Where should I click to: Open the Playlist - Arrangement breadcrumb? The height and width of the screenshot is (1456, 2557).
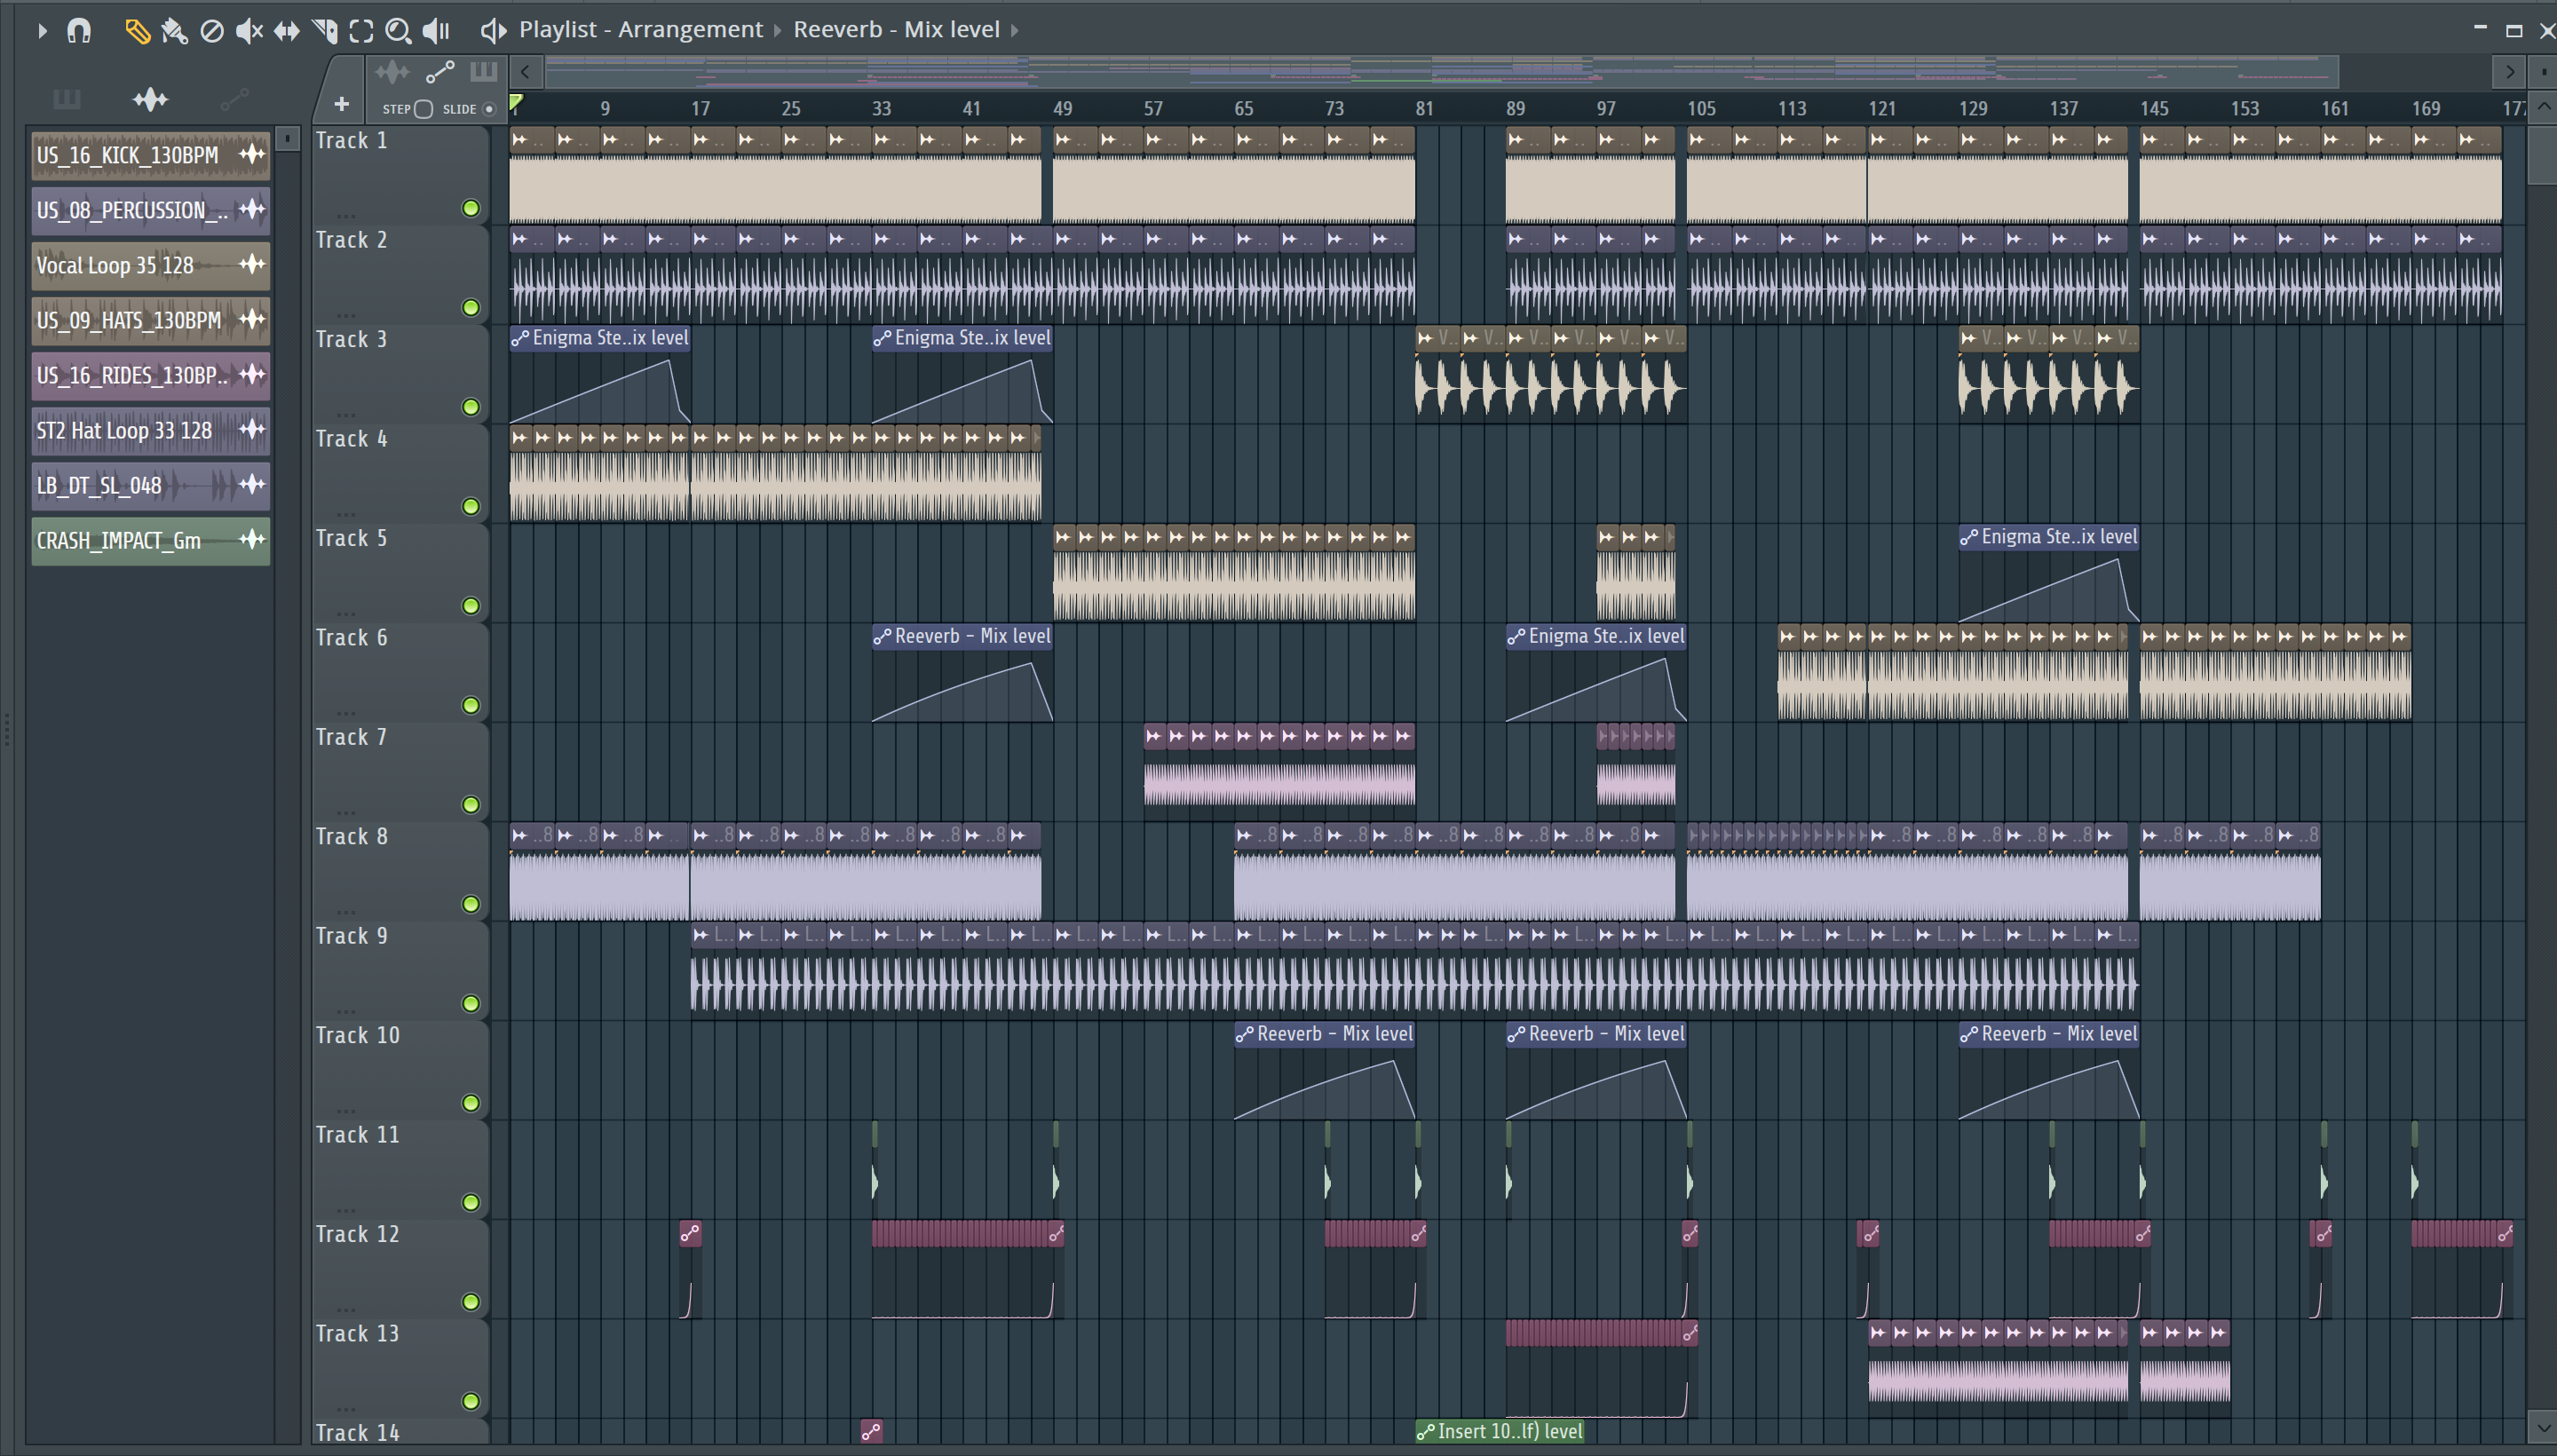click(640, 29)
